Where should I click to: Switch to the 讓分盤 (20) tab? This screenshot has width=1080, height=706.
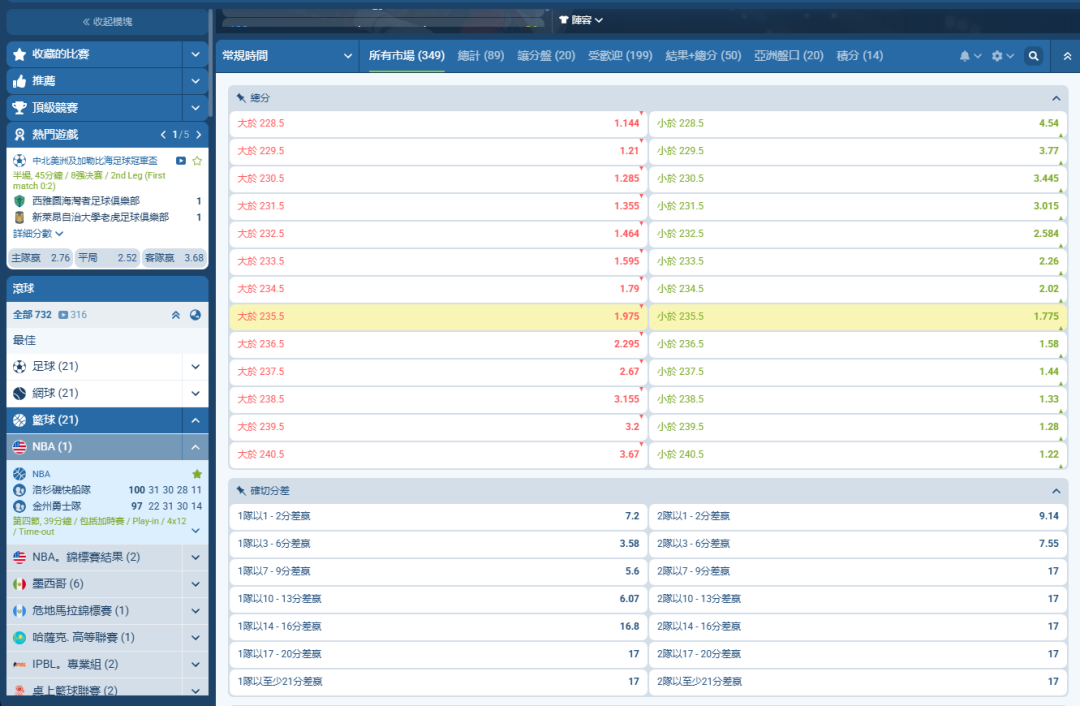[546, 56]
